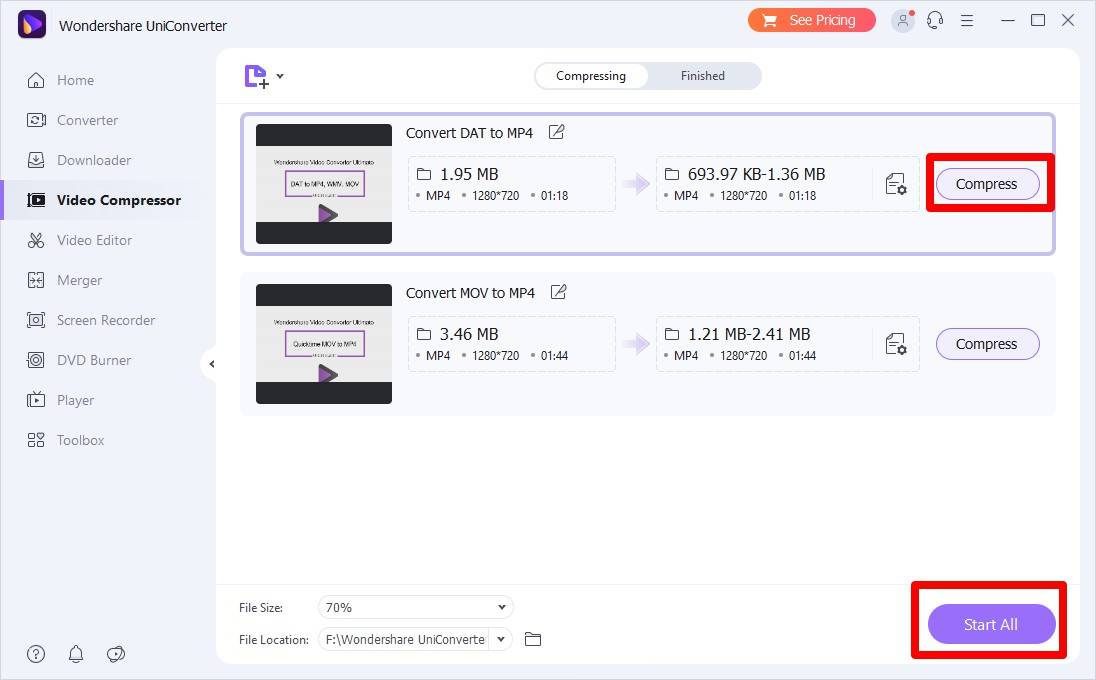Open the Converter section
This screenshot has width=1096, height=680.
tap(87, 120)
